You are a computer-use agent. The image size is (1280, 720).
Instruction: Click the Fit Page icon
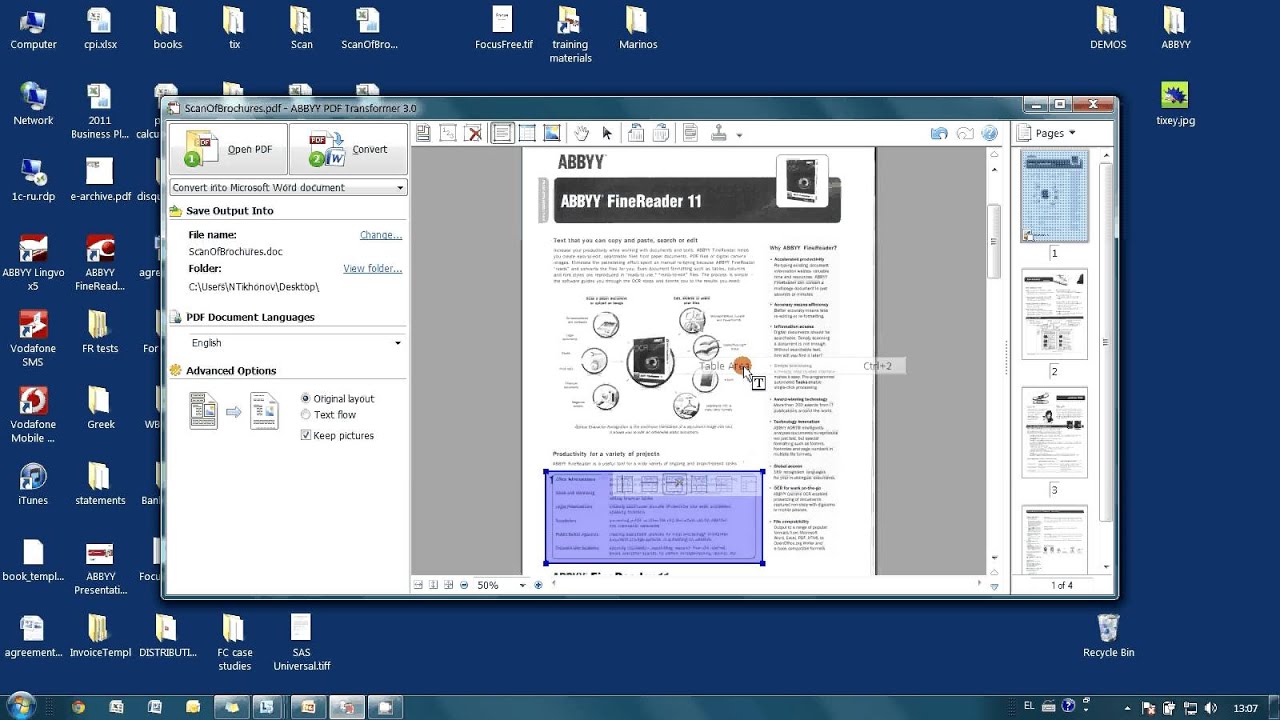[448, 585]
